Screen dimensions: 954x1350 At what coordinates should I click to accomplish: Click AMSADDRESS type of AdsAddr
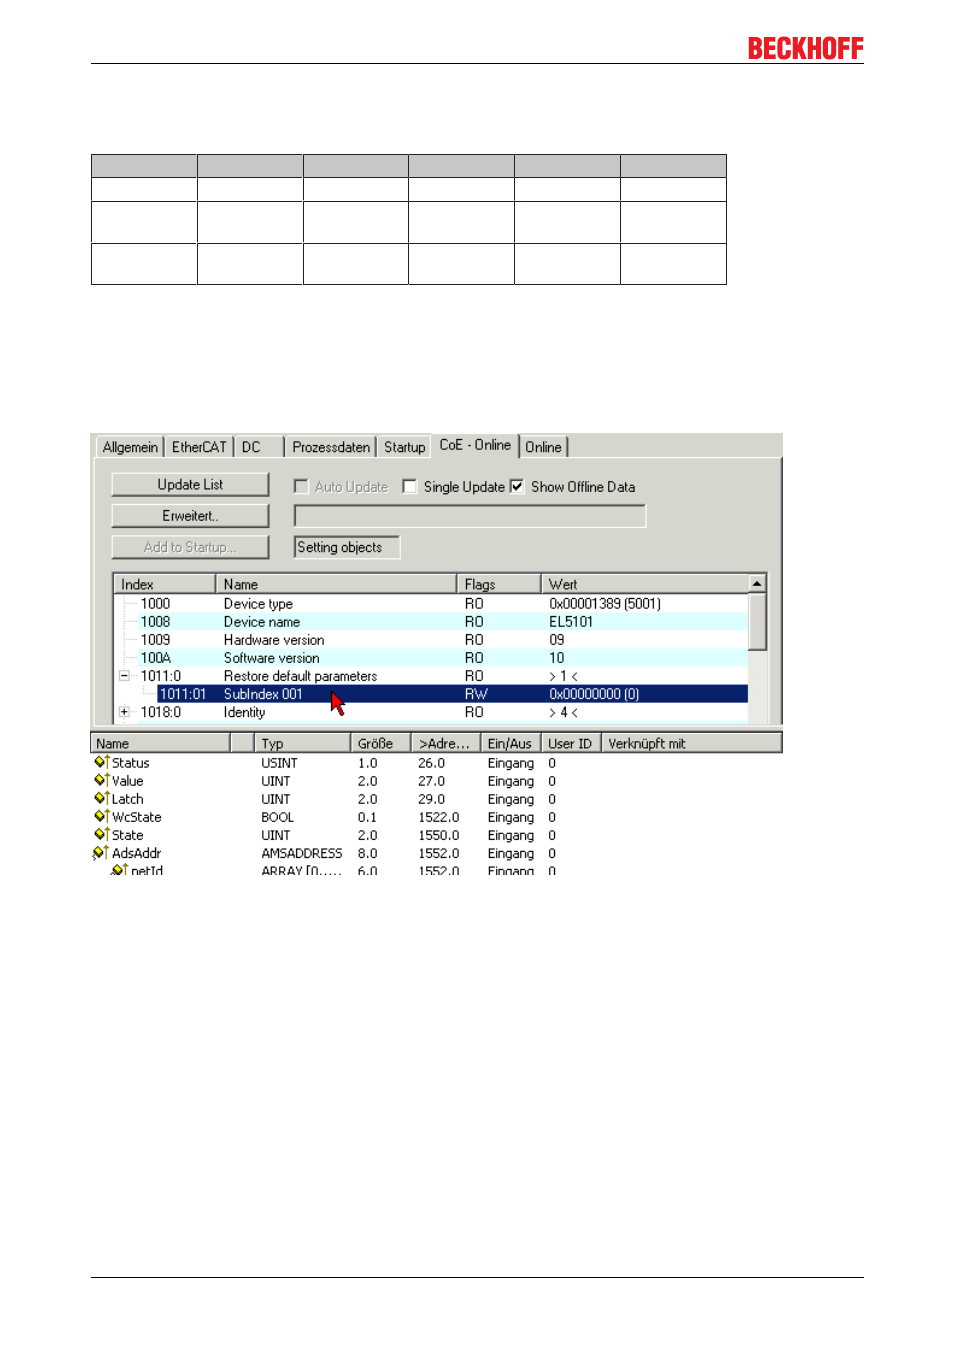tap(302, 853)
